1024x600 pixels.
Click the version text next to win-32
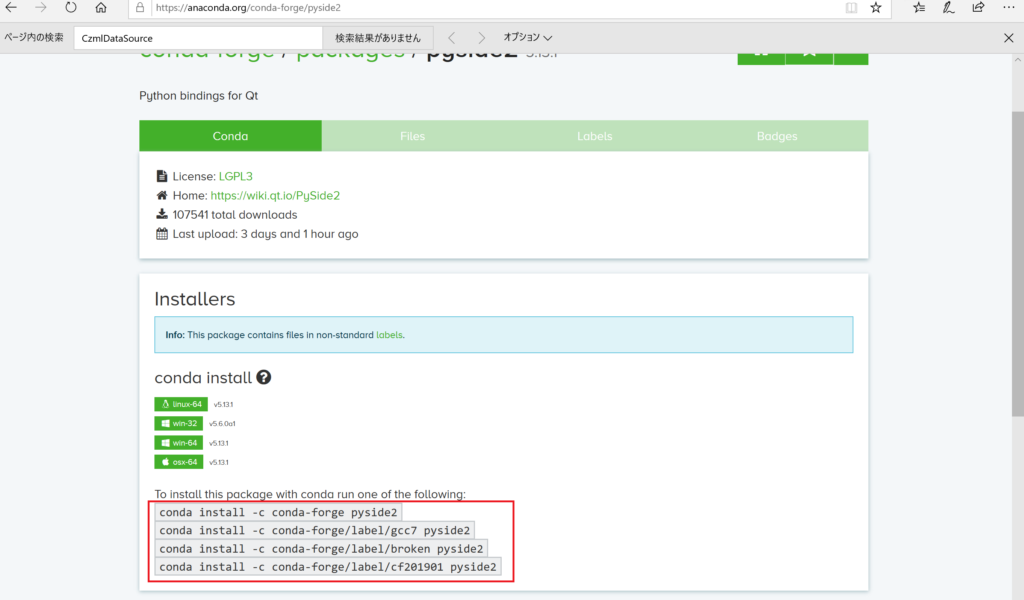click(x=223, y=424)
